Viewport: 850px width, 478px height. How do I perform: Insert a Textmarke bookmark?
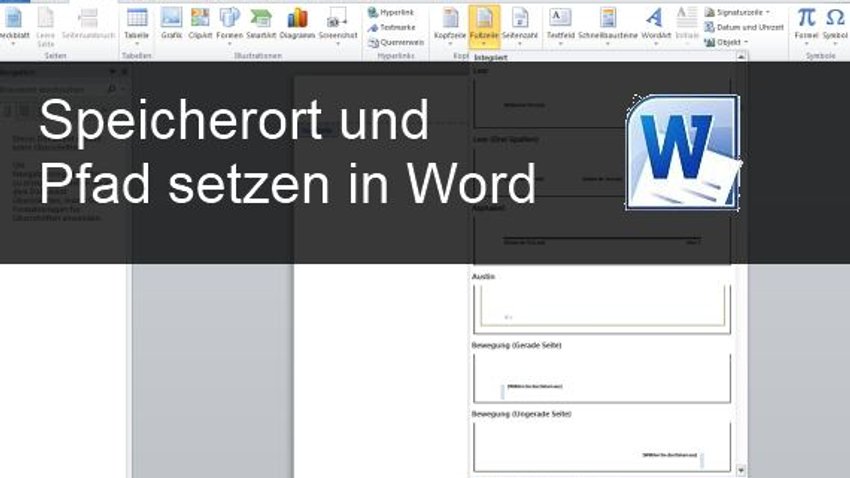coord(391,27)
